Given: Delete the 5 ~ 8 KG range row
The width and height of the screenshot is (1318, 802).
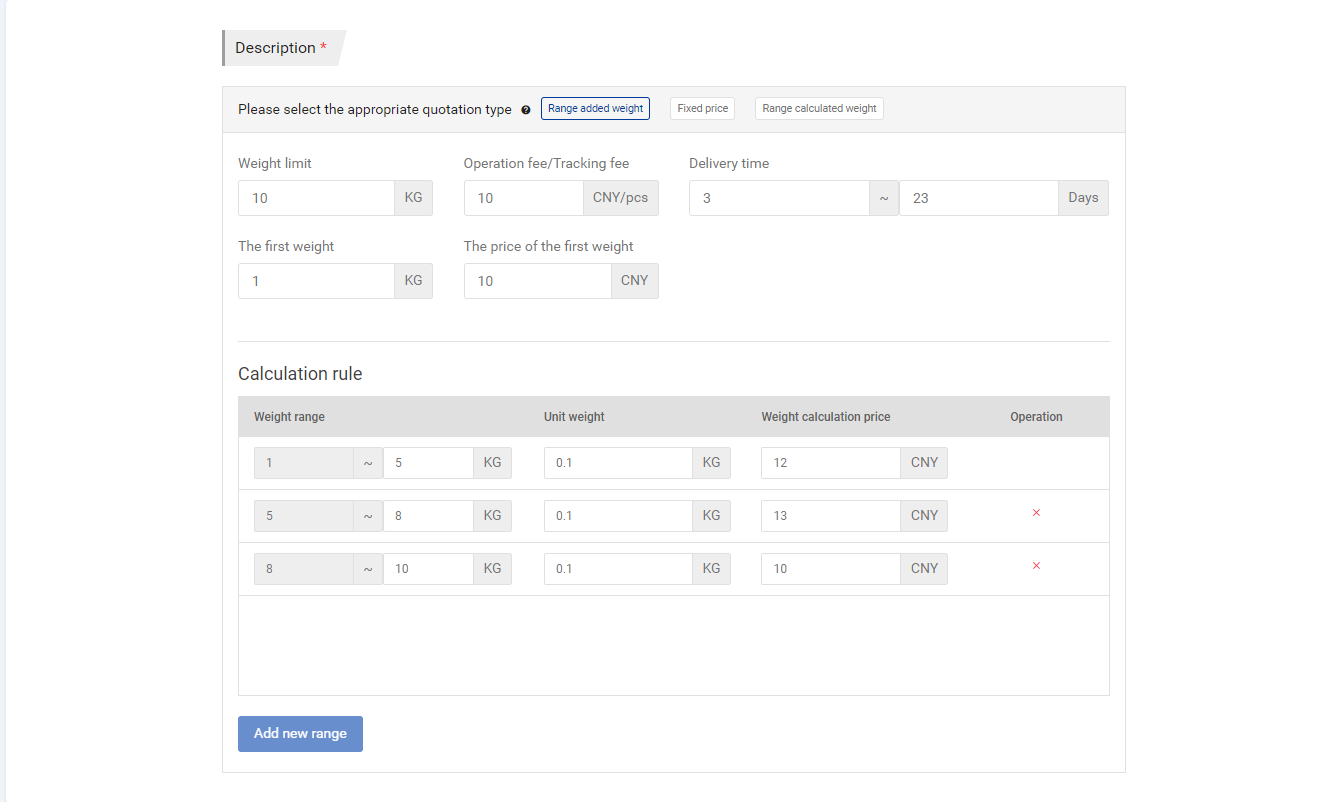Looking at the screenshot, I should (1036, 513).
